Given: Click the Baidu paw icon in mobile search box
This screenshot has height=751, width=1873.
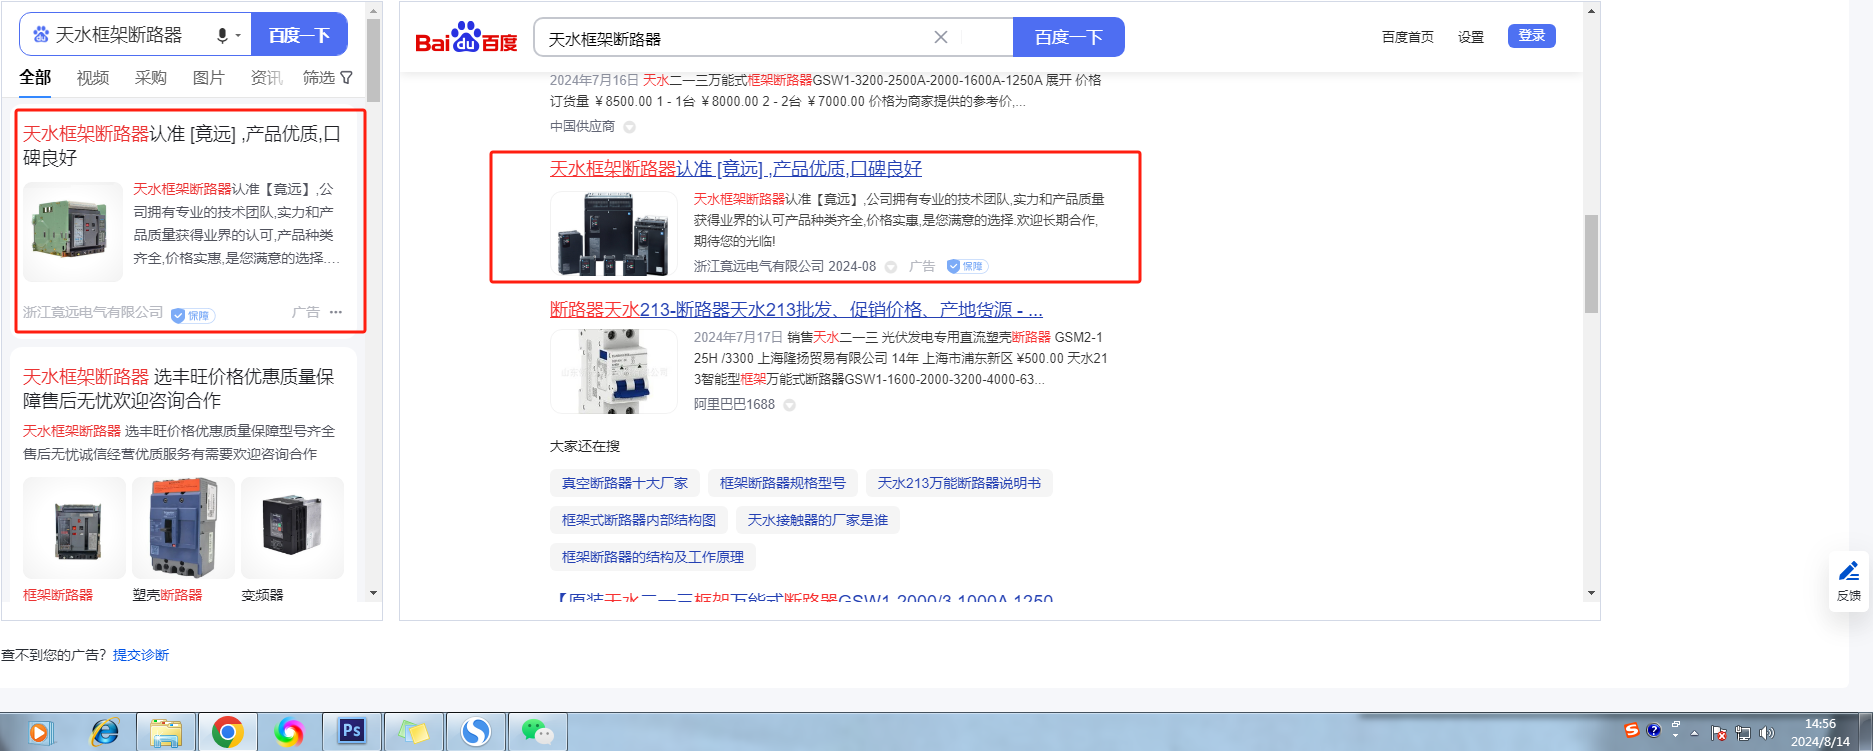Looking at the screenshot, I should (x=41, y=35).
